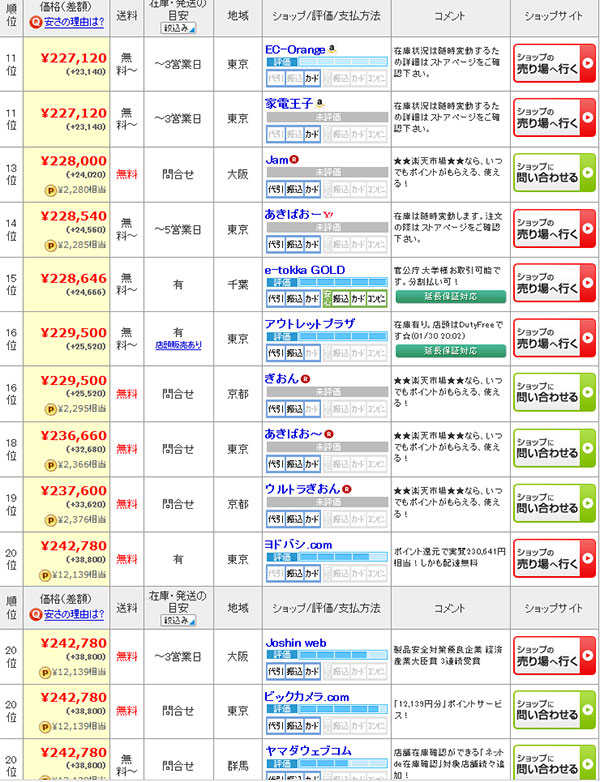Click the 延長保証対応 badge in the アウトレットプラザ row

point(451,351)
